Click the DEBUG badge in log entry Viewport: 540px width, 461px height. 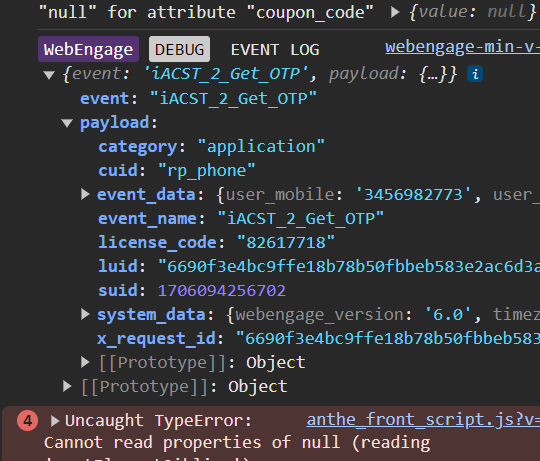tap(179, 49)
